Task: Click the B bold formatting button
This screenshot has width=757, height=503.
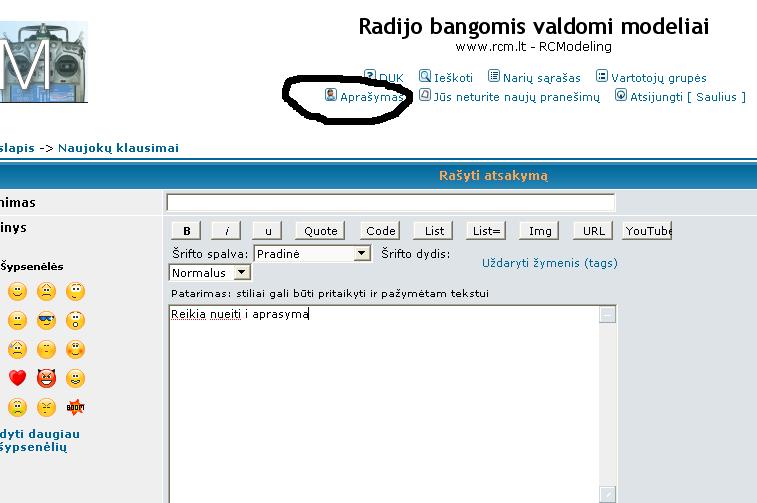Action: 187,231
